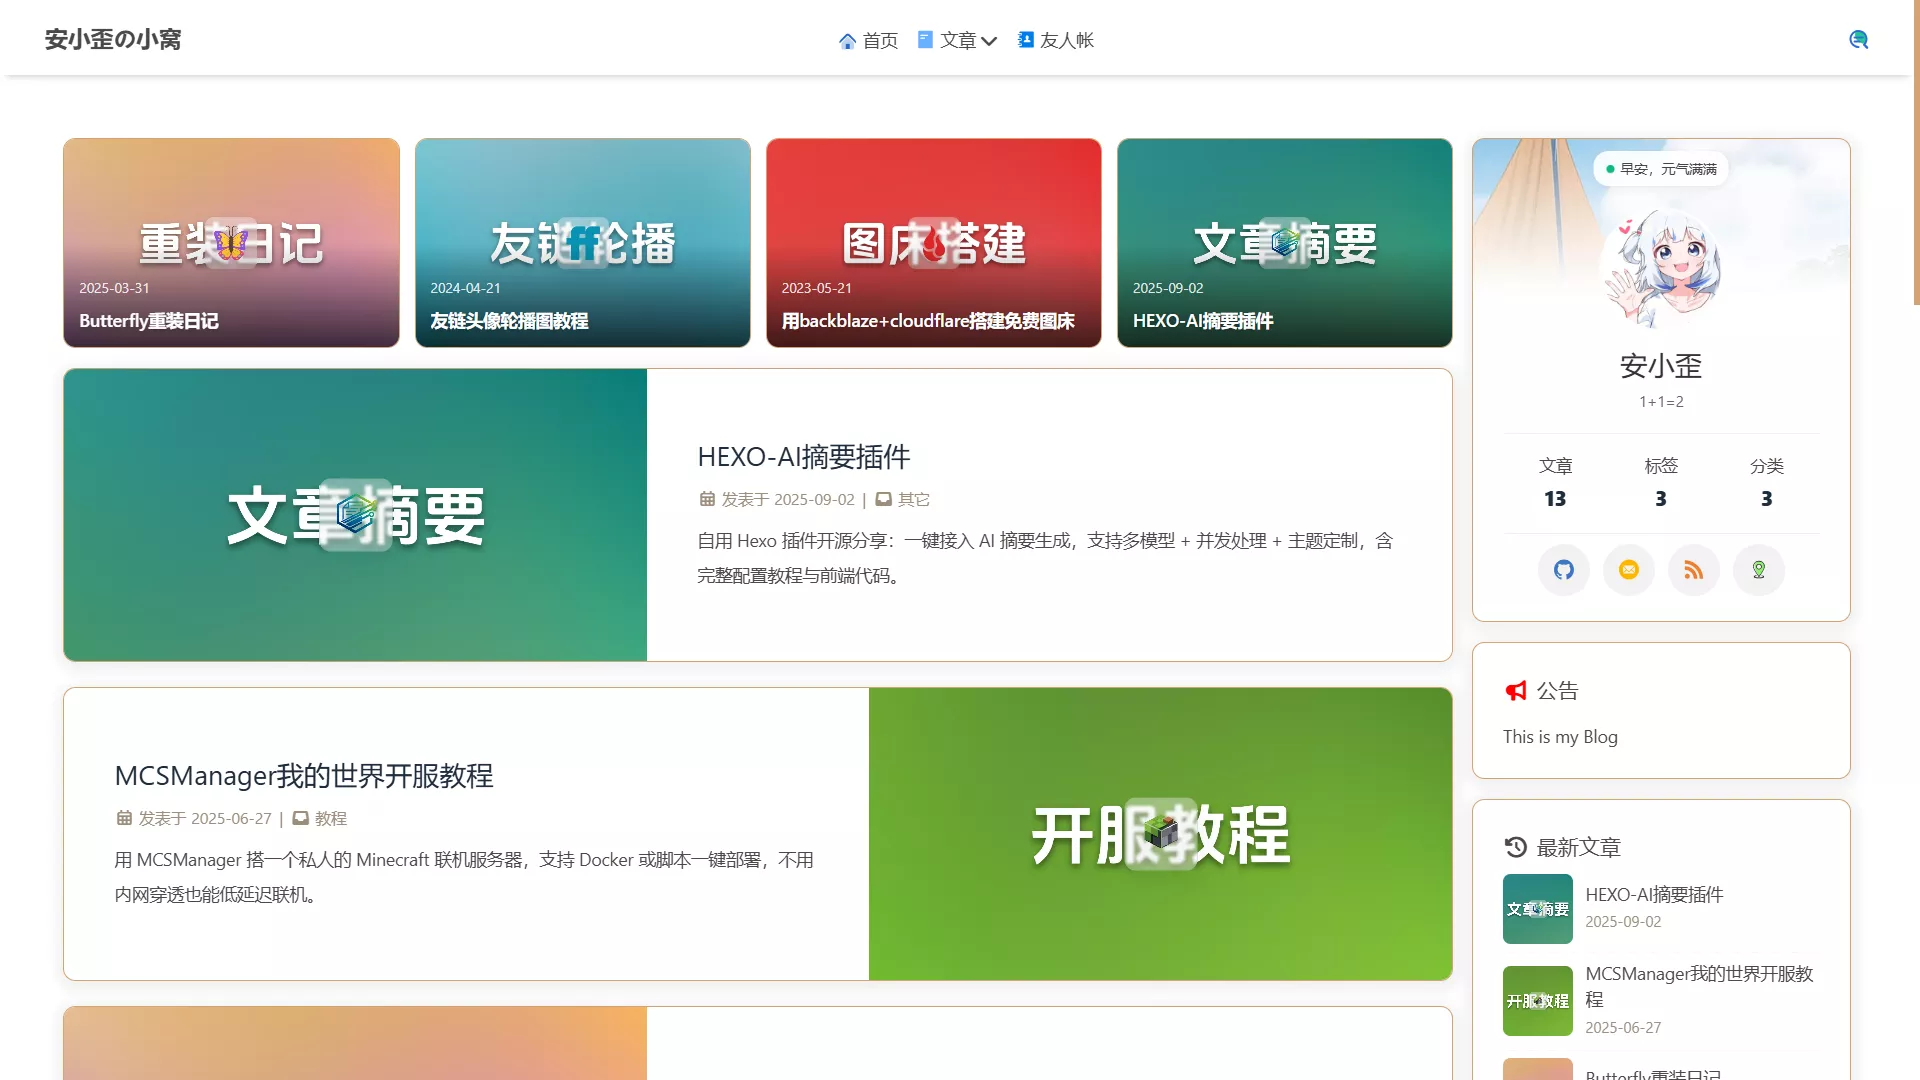Open the GitHub profile icon

pos(1564,570)
